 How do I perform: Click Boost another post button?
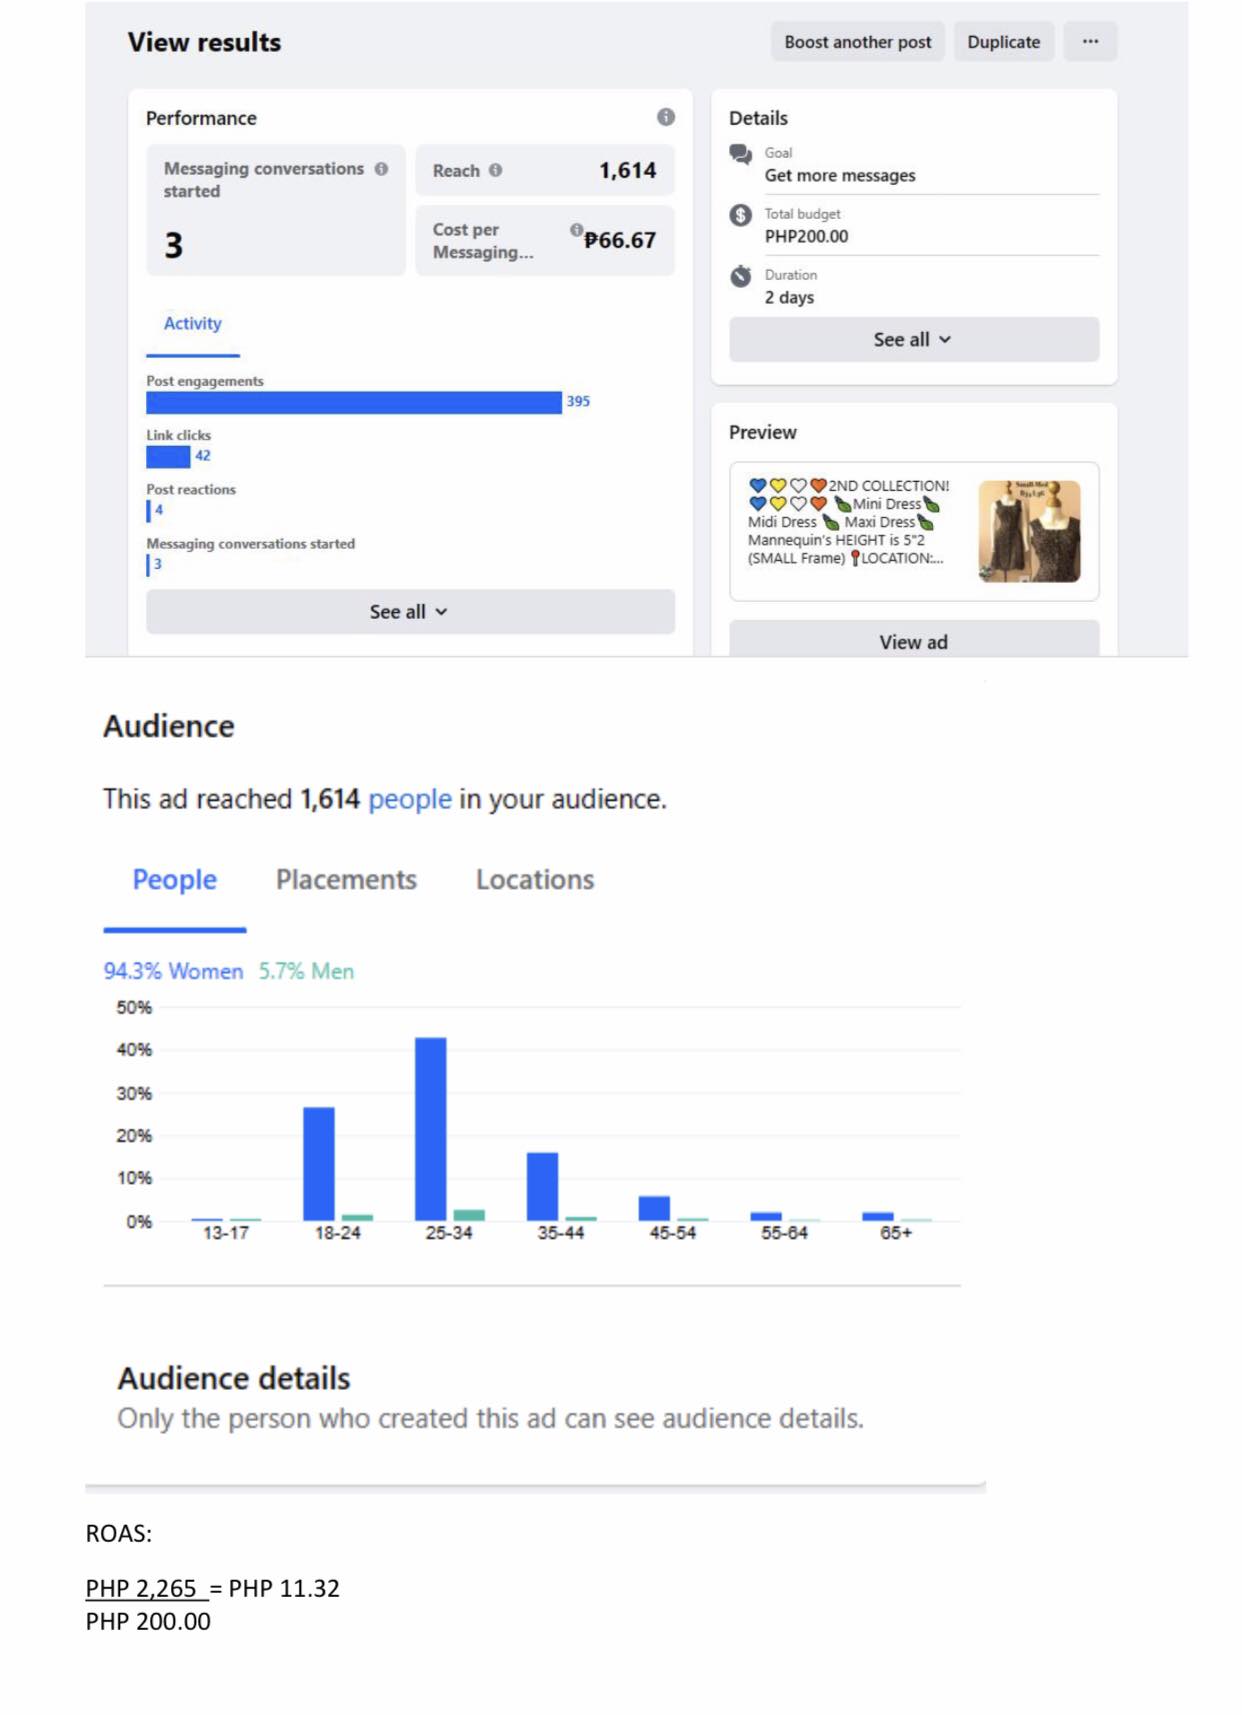point(857,42)
